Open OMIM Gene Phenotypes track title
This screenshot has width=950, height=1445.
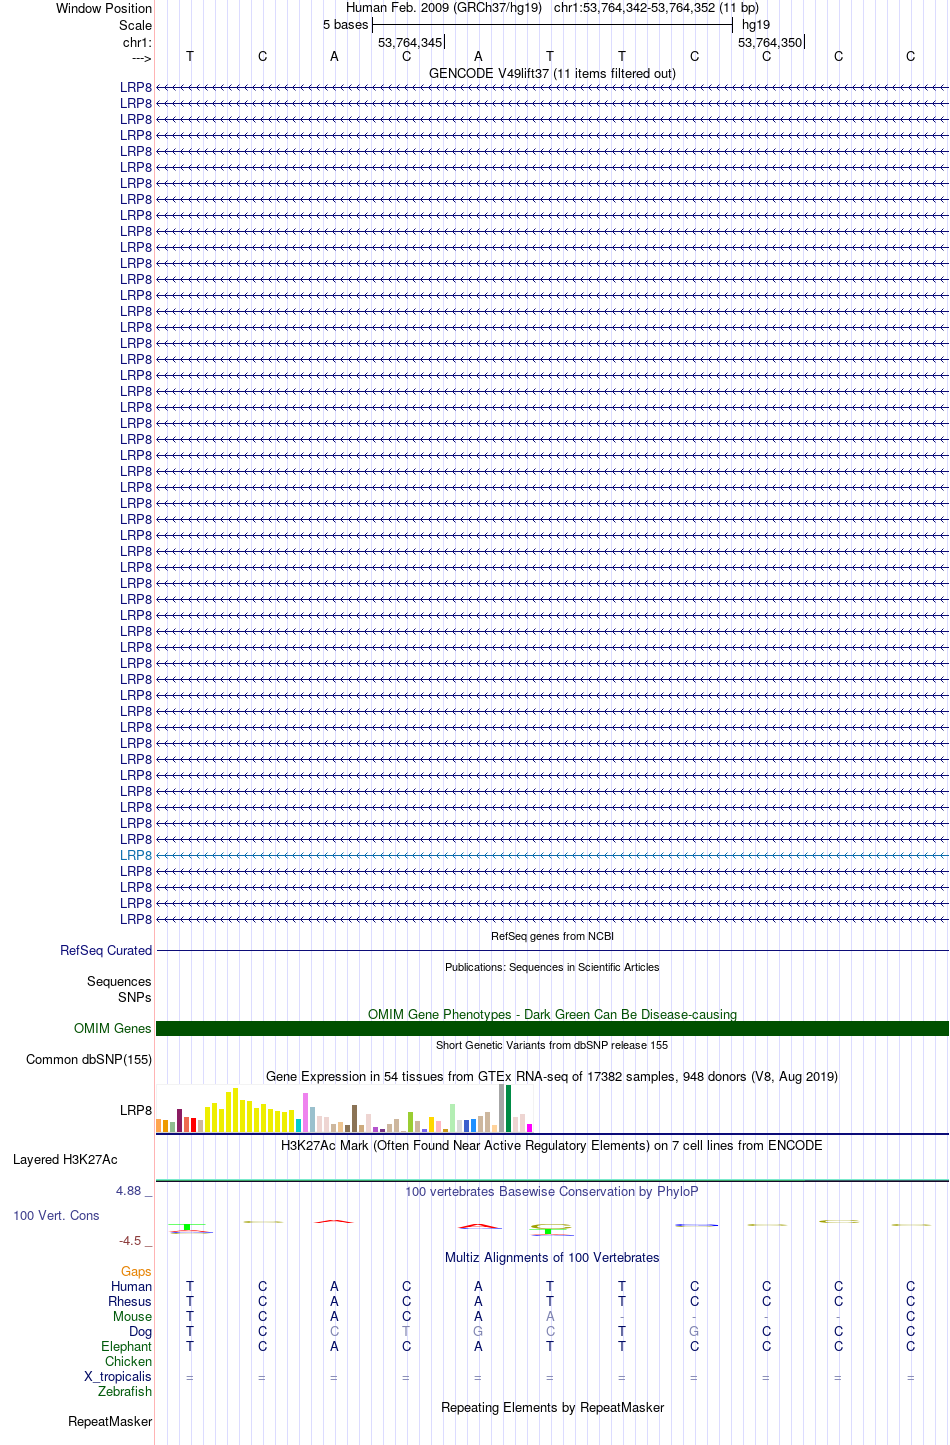(552, 1014)
